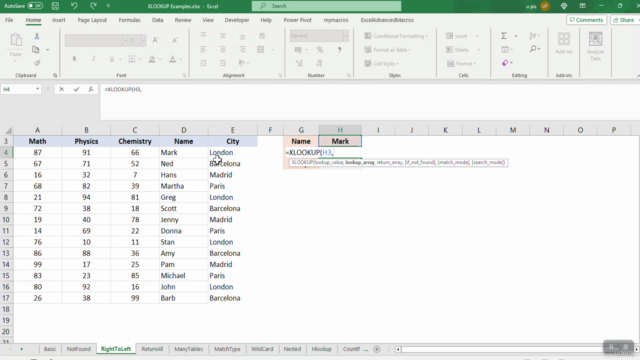
Task: Open Format as Table dropdown
Action: (x=388, y=50)
